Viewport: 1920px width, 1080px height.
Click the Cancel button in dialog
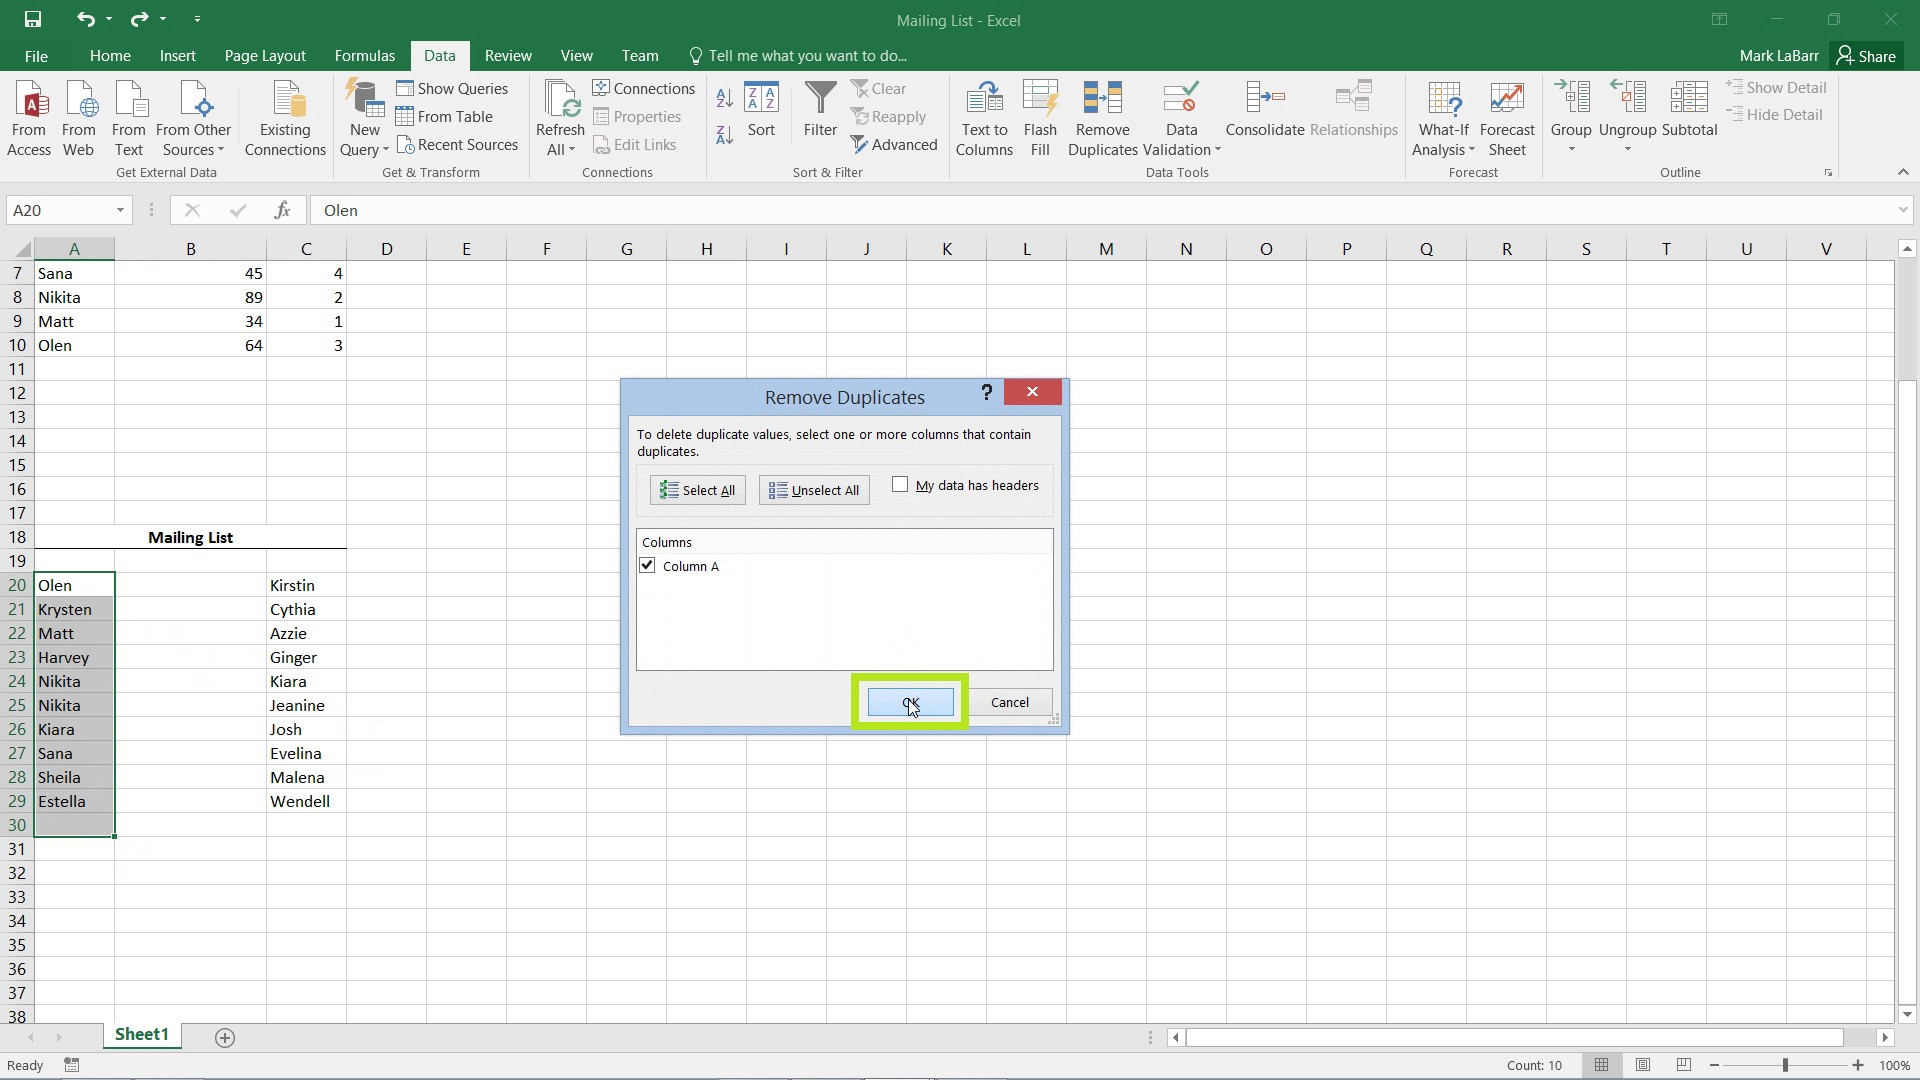click(1010, 702)
